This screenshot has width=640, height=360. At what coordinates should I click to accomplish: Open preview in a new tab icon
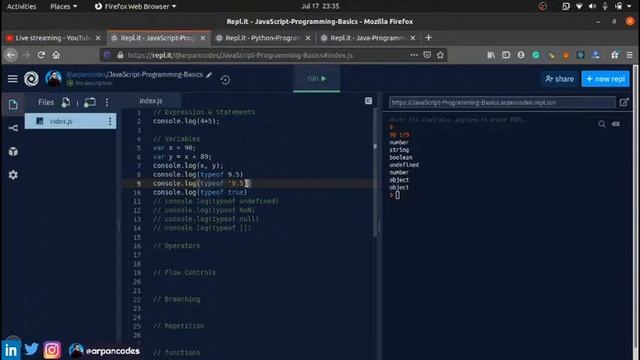pos(624,102)
